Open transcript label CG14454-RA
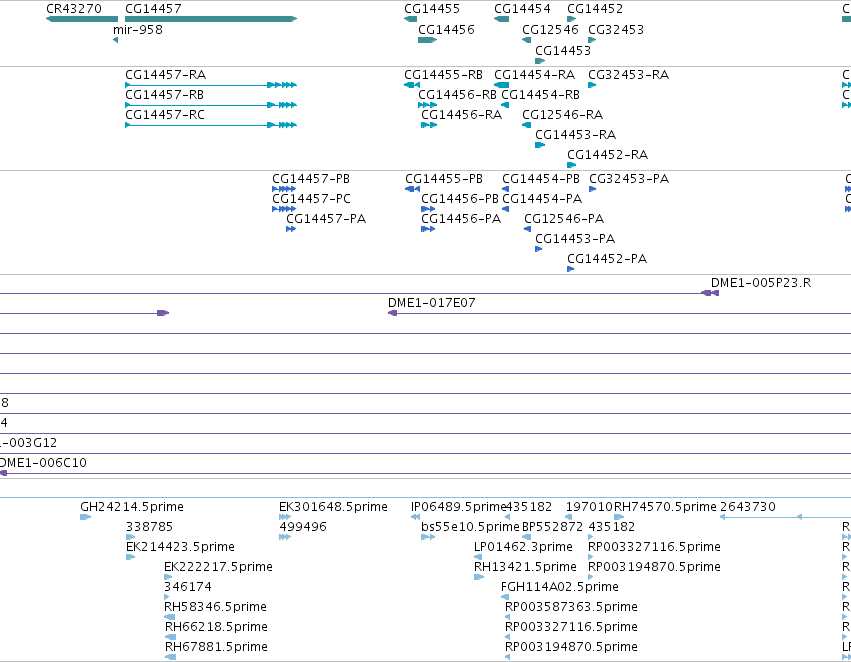The width and height of the screenshot is (851, 662). 535,75
